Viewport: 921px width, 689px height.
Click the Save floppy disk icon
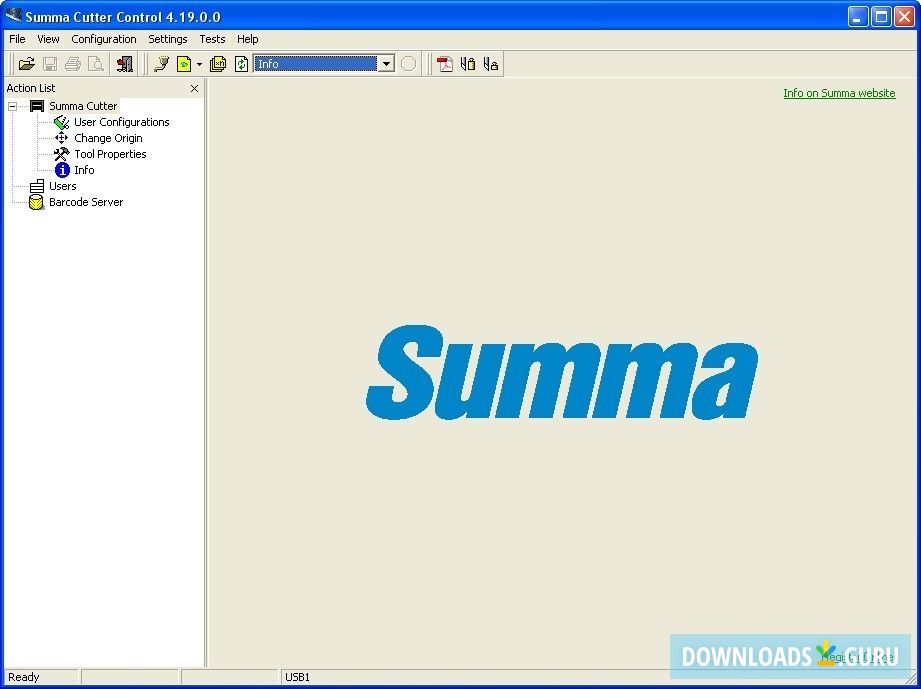pos(50,64)
